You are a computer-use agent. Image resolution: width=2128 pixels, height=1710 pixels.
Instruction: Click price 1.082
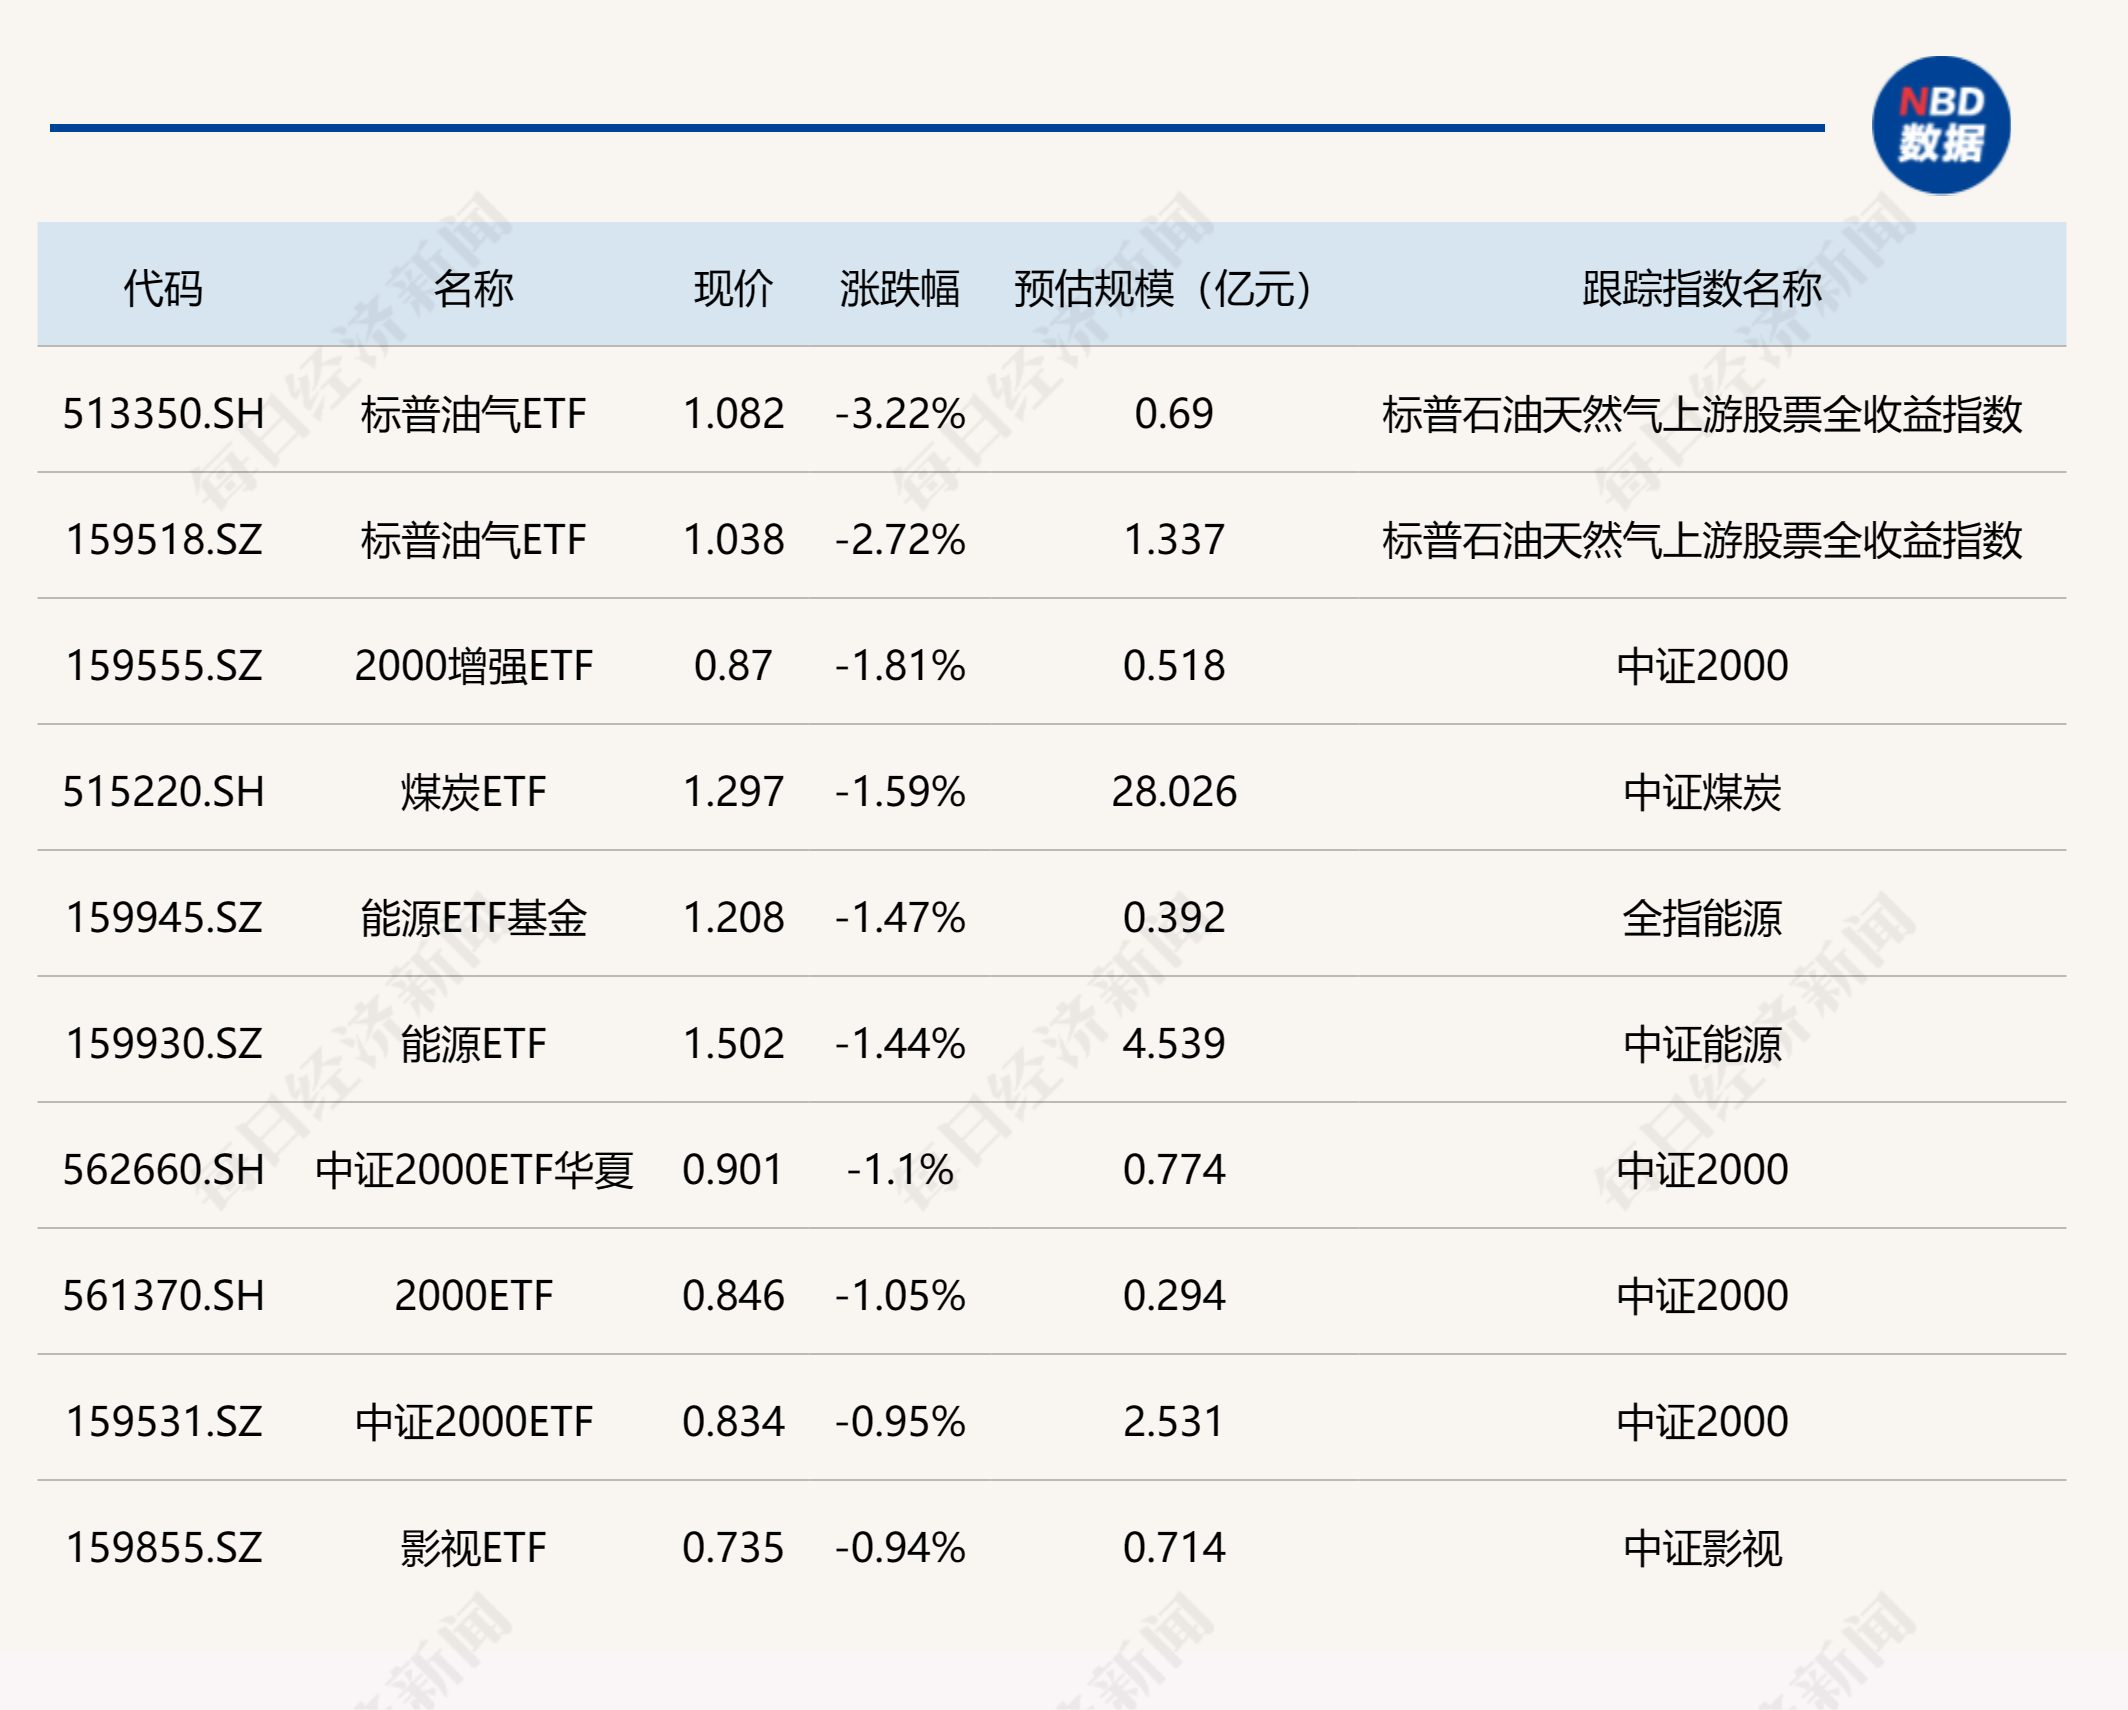[733, 414]
